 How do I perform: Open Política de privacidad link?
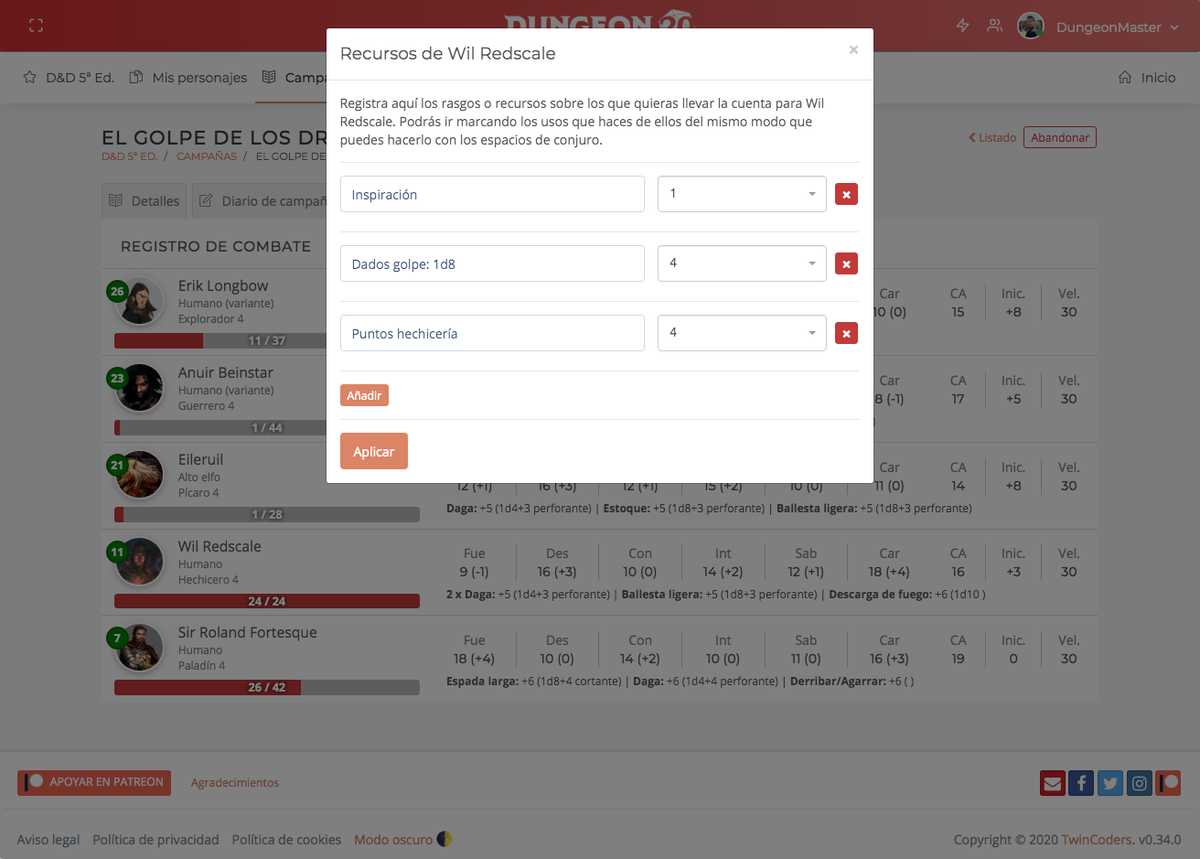point(156,840)
